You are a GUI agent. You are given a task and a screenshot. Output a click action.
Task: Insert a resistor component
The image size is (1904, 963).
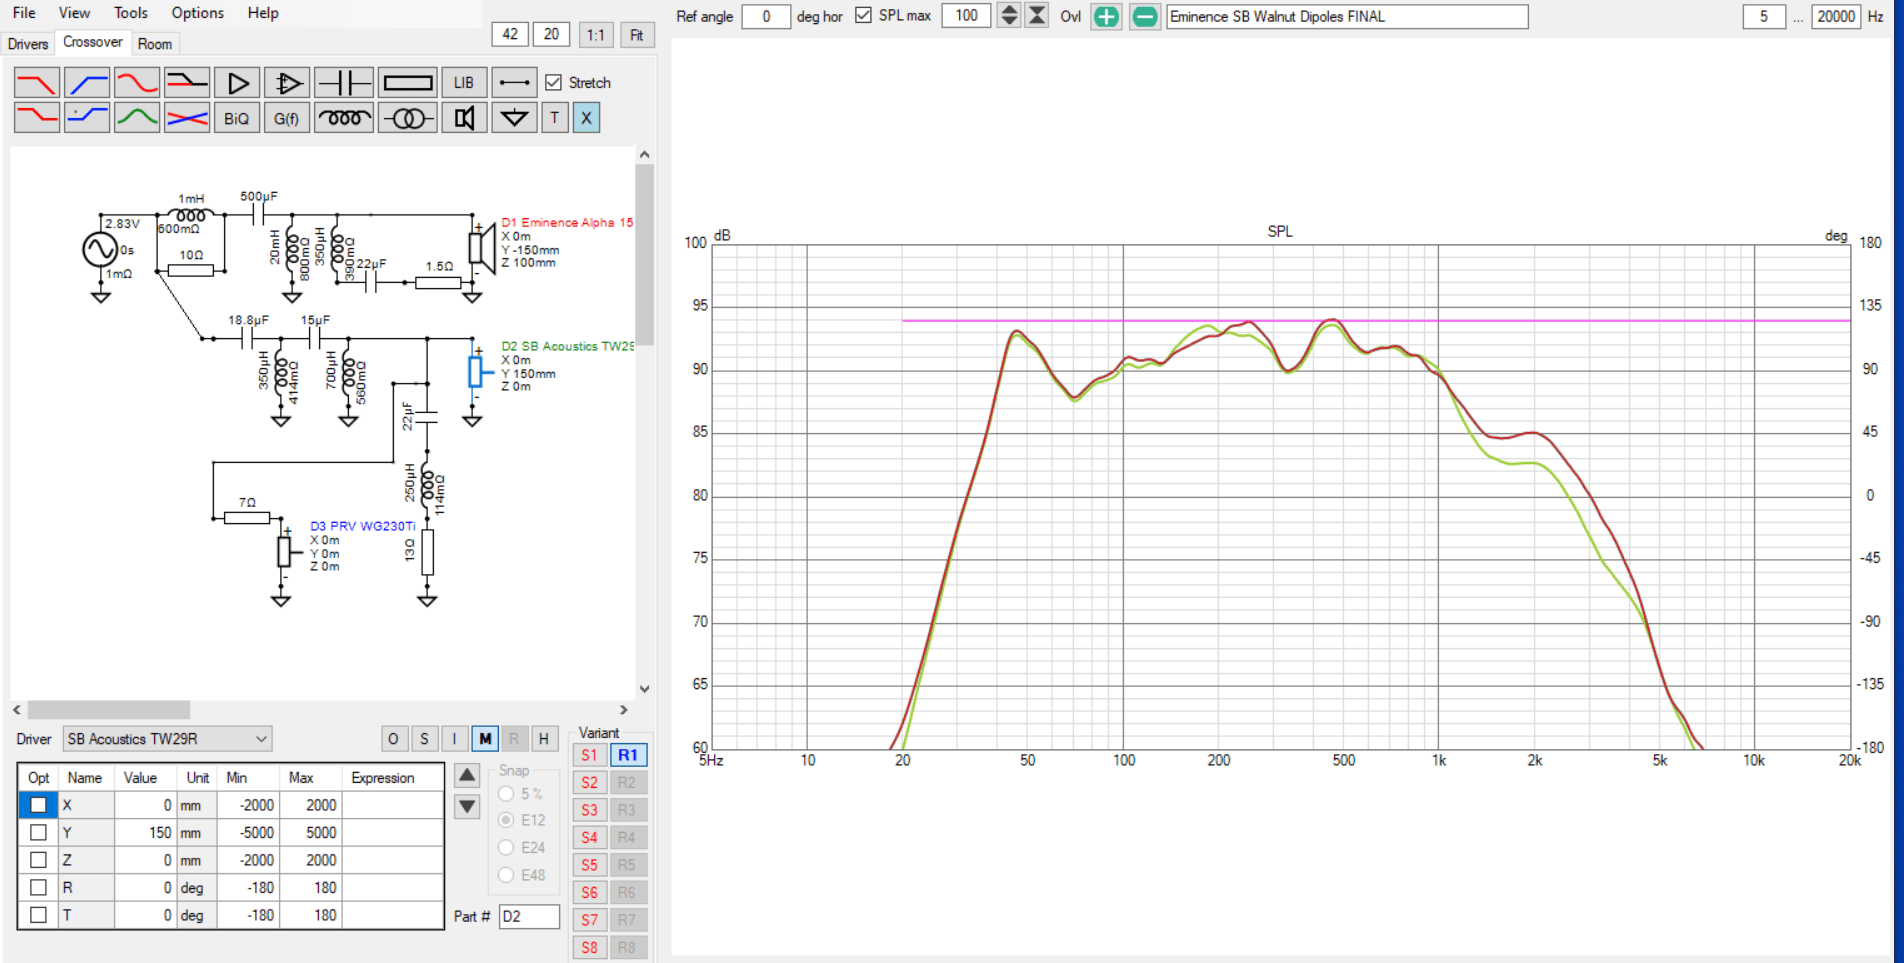pyautogui.click(x=408, y=82)
